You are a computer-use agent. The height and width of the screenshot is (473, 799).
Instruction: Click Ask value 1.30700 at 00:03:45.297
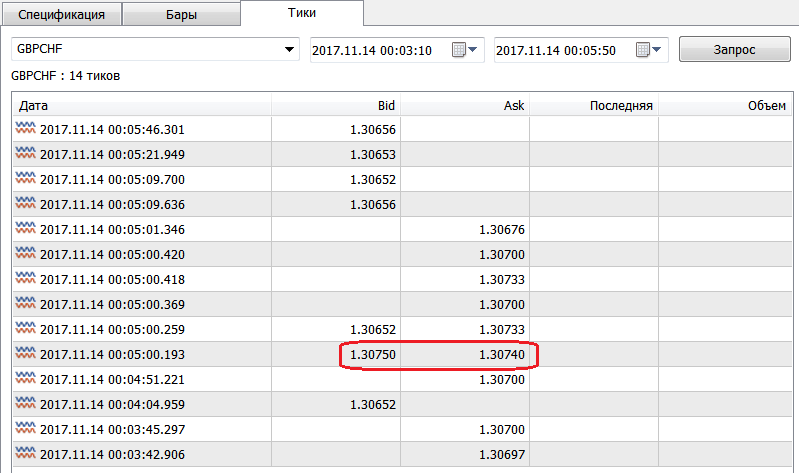(x=501, y=429)
